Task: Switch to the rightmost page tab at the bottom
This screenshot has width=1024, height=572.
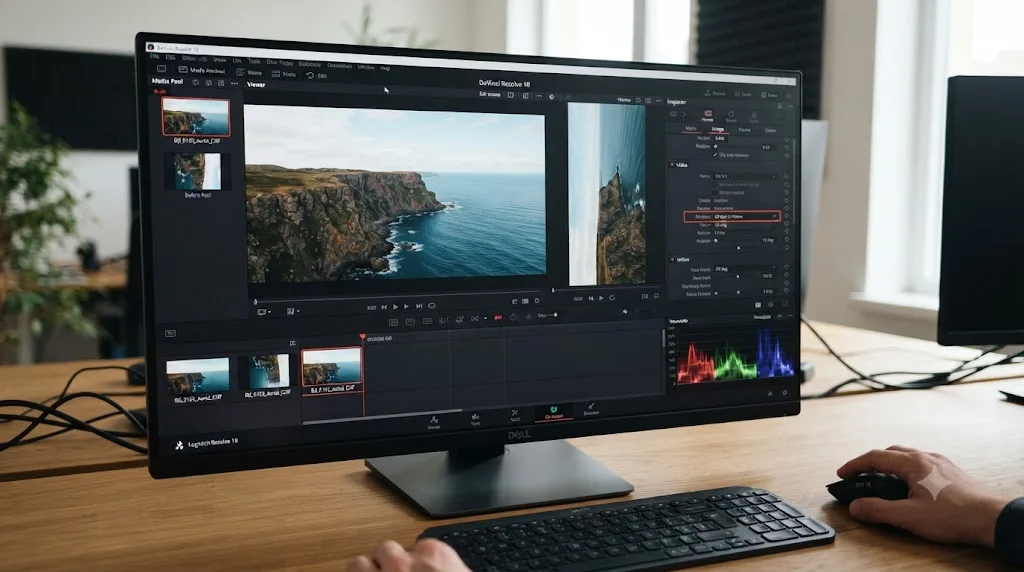Action: click(591, 409)
